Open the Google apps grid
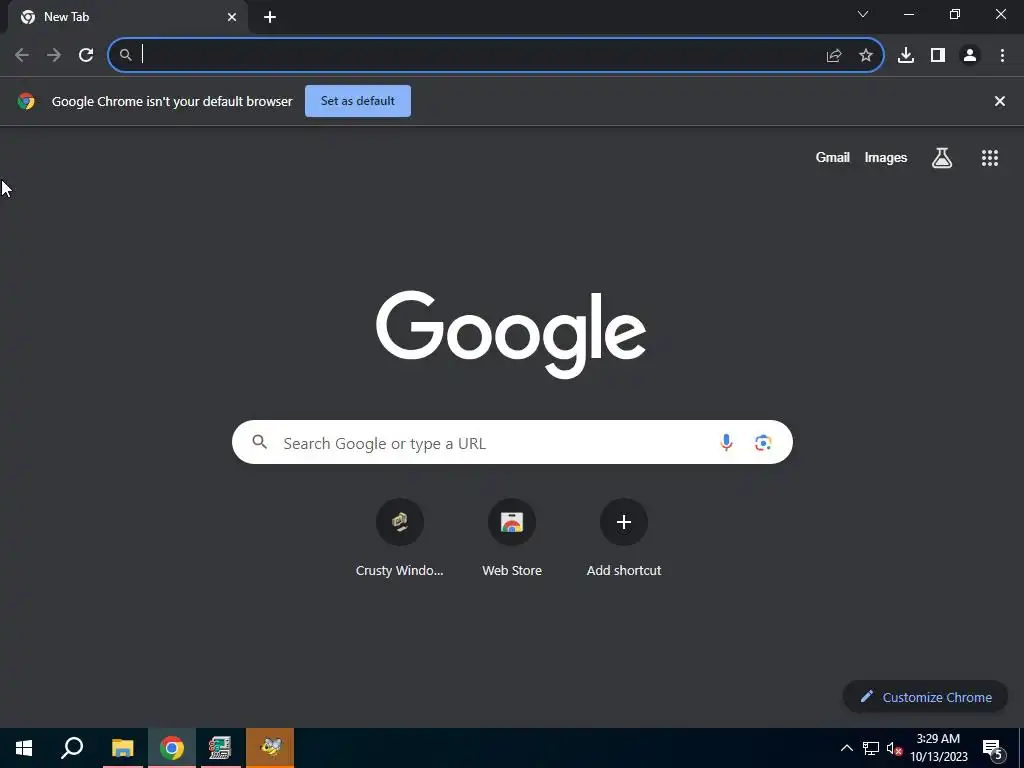This screenshot has width=1024, height=768. pos(990,157)
